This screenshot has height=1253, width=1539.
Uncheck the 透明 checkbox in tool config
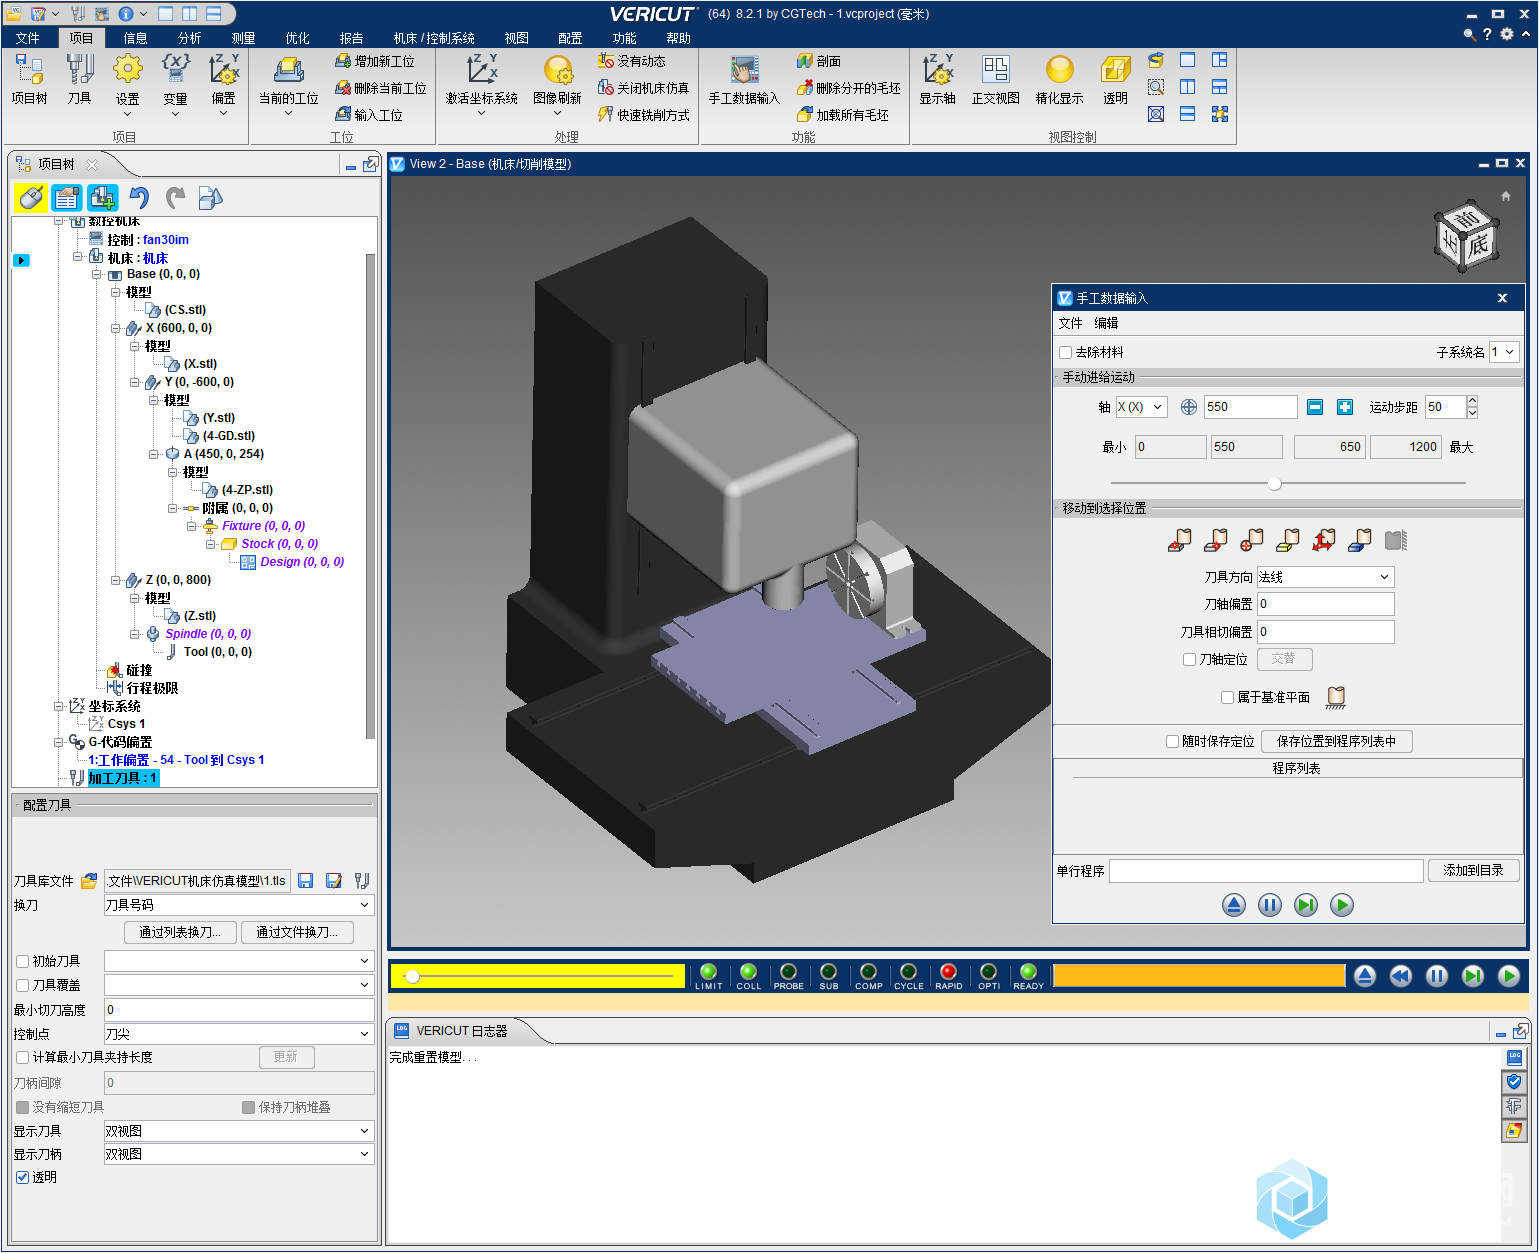pyautogui.click(x=23, y=1177)
